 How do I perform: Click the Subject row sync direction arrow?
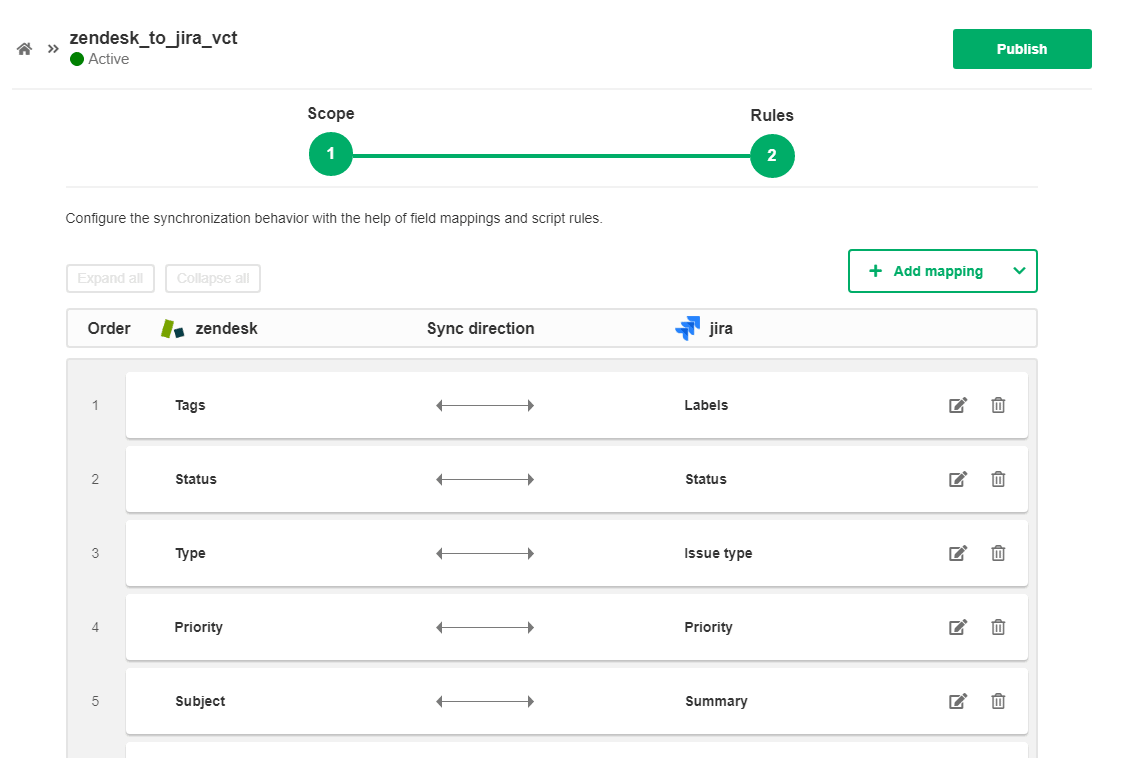coord(485,702)
